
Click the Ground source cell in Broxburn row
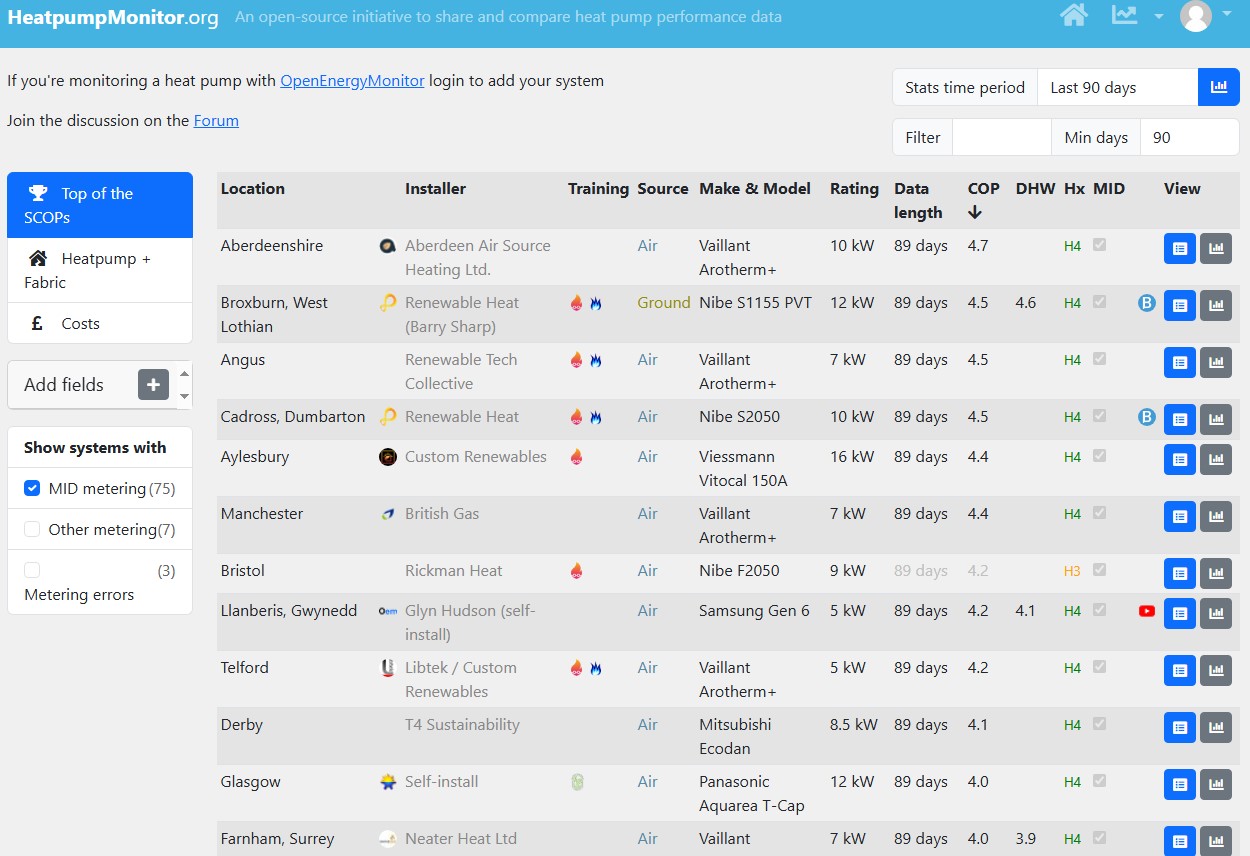coord(664,302)
